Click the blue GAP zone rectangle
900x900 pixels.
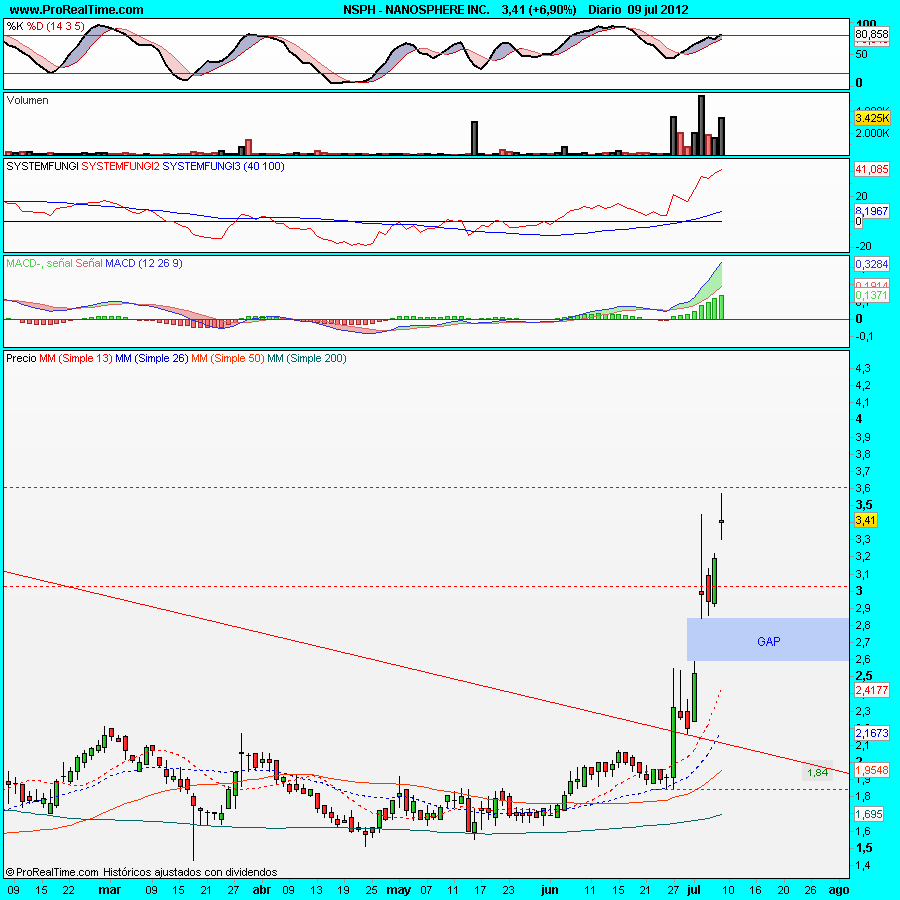[767, 639]
